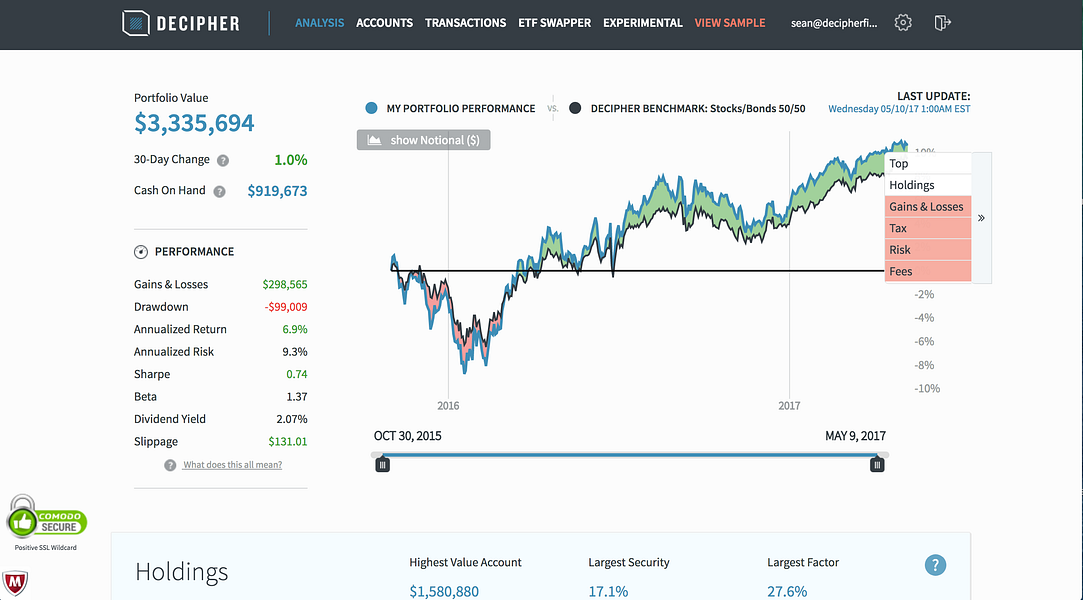
Task: Click the Annualized Return value 6.9%
Action: pyautogui.click(x=295, y=329)
